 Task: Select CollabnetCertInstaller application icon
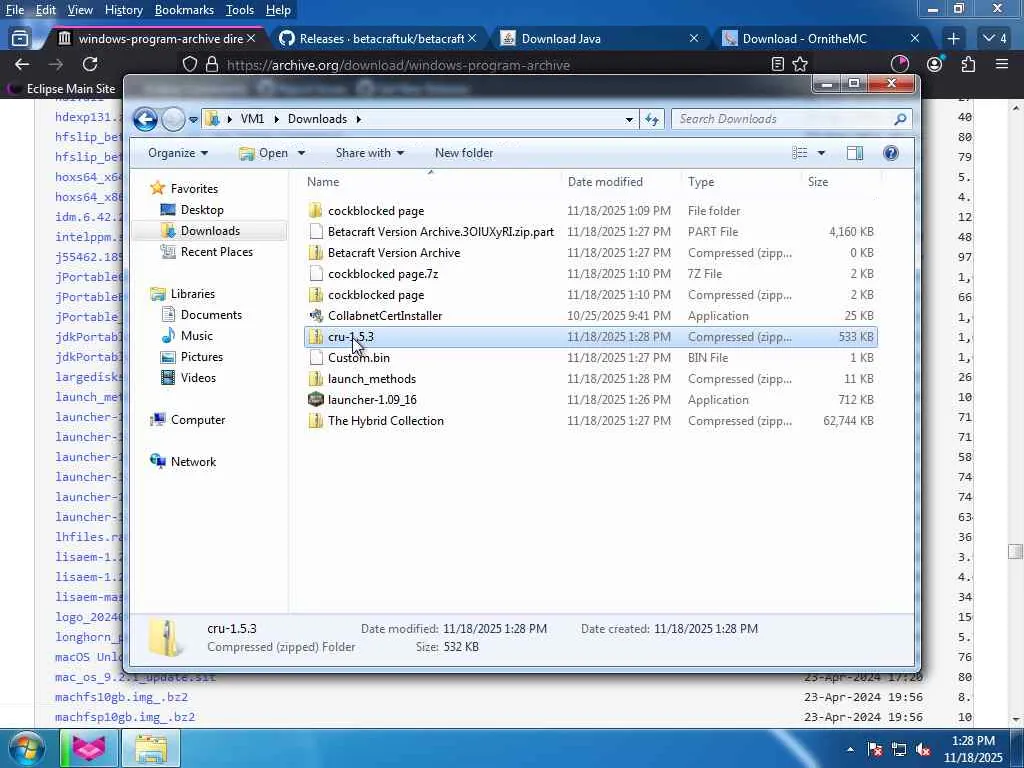[x=315, y=315]
